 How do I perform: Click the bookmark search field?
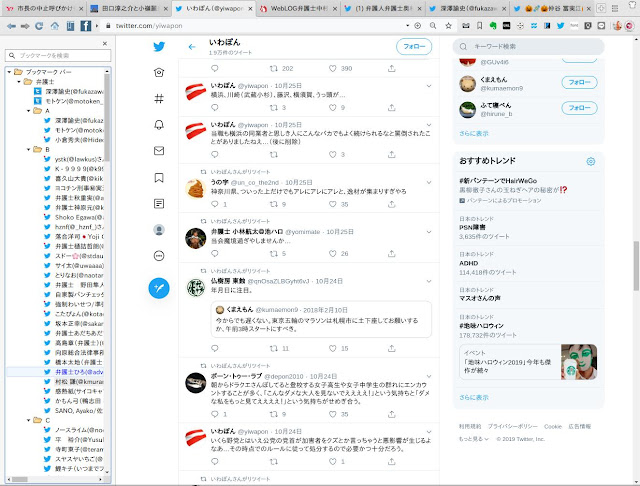click(x=58, y=55)
